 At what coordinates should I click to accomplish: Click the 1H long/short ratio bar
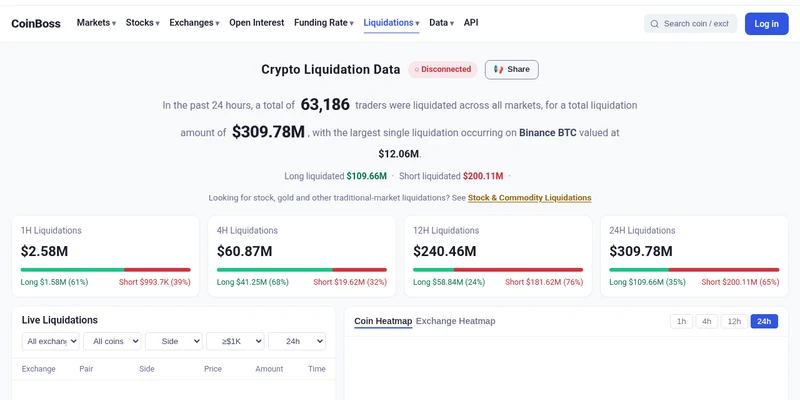tap(106, 270)
